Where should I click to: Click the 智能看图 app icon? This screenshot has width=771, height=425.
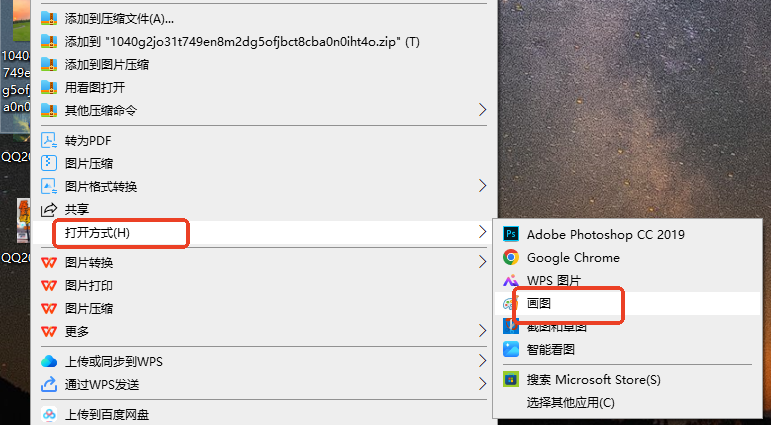(511, 349)
